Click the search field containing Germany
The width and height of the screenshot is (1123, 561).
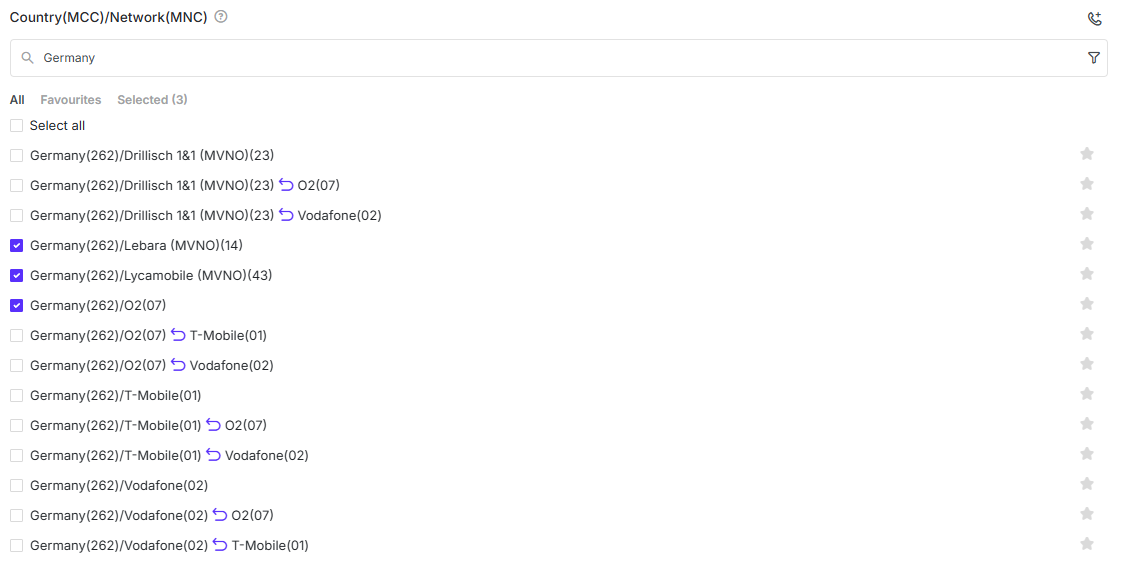point(550,58)
